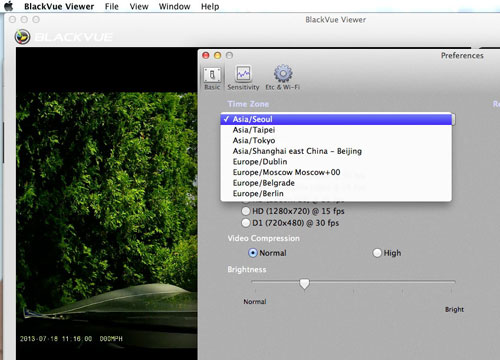Click the dashcam video preview
Screen dimensions: 500x360
point(107,203)
